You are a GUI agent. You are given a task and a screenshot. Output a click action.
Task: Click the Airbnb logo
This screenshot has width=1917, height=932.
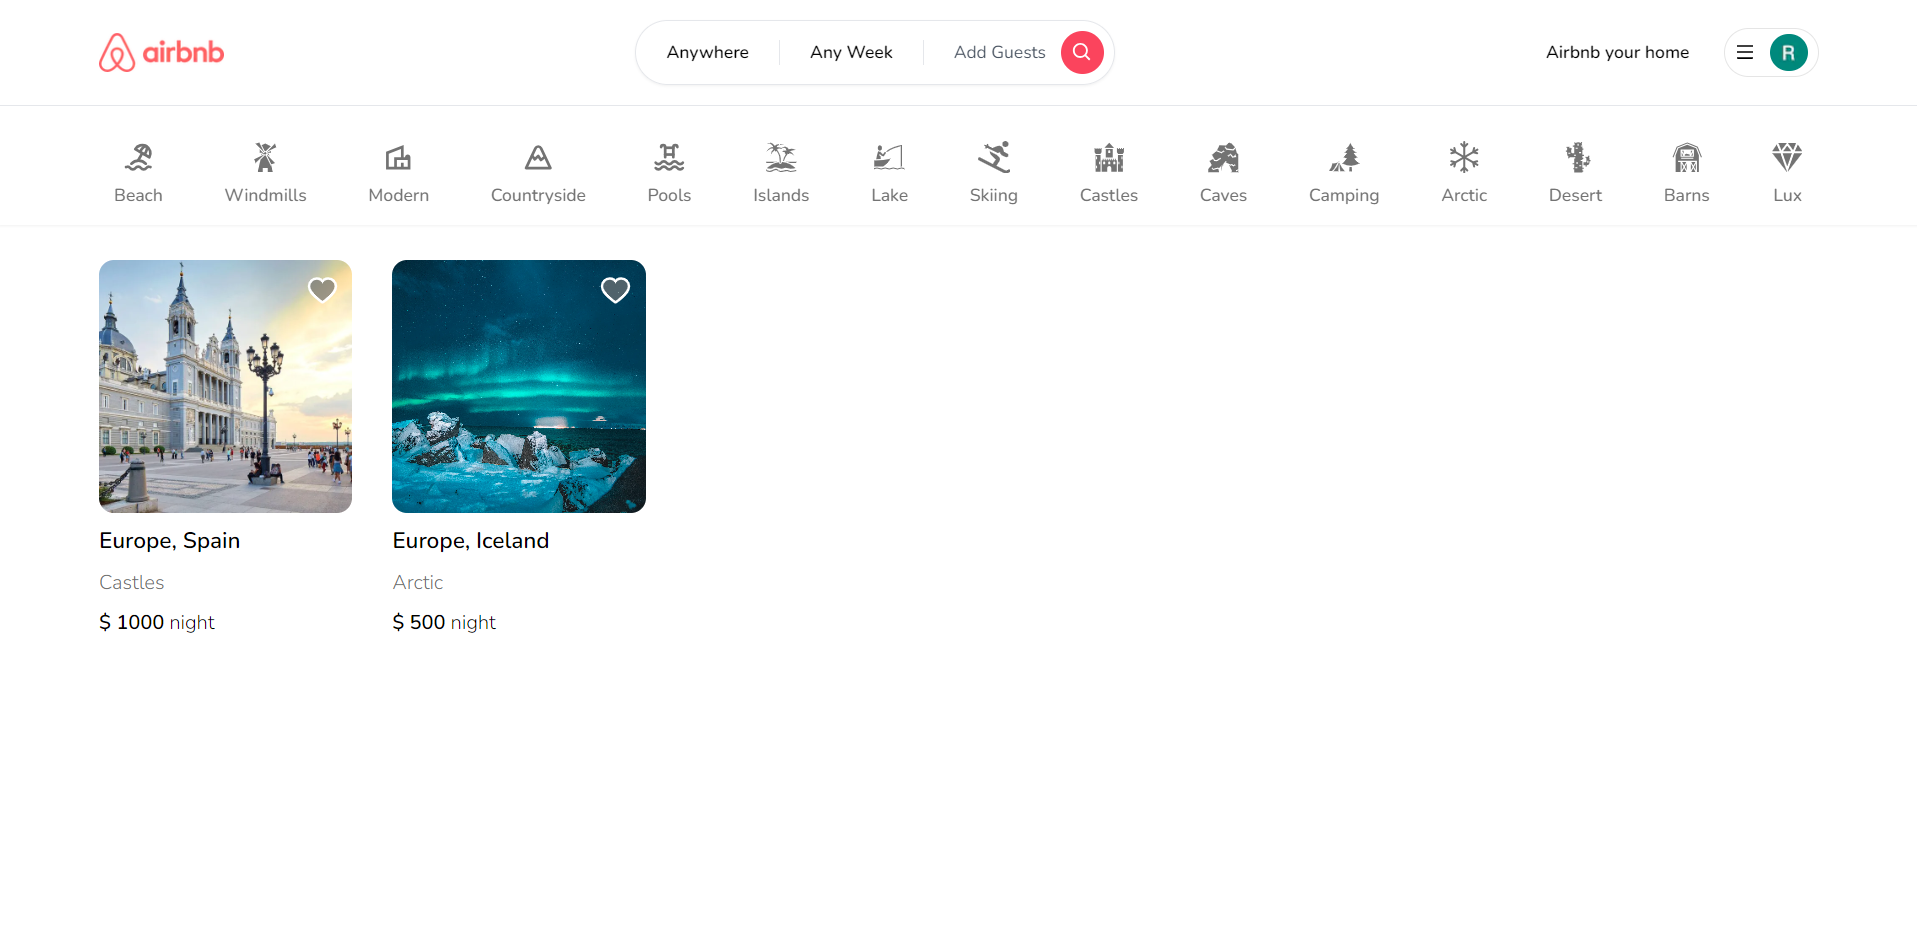pos(161,52)
